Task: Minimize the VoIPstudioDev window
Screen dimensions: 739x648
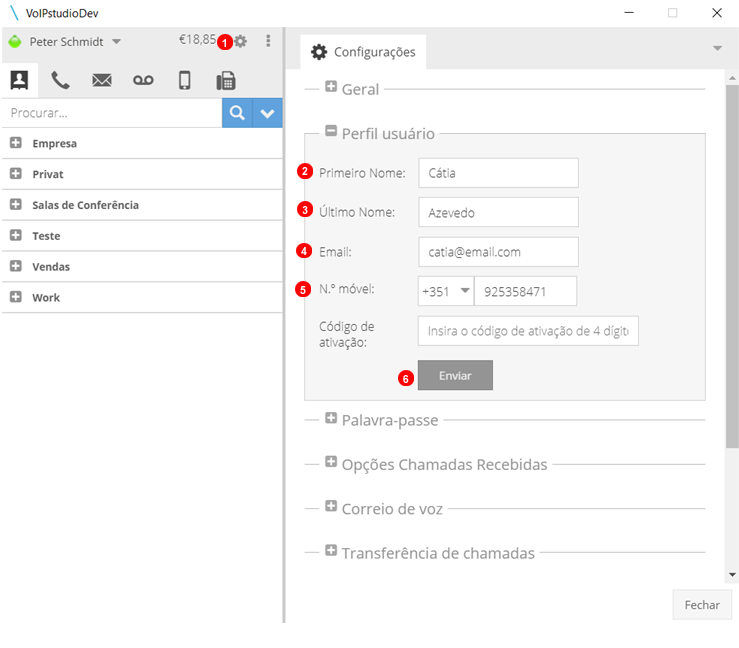Action: [629, 13]
